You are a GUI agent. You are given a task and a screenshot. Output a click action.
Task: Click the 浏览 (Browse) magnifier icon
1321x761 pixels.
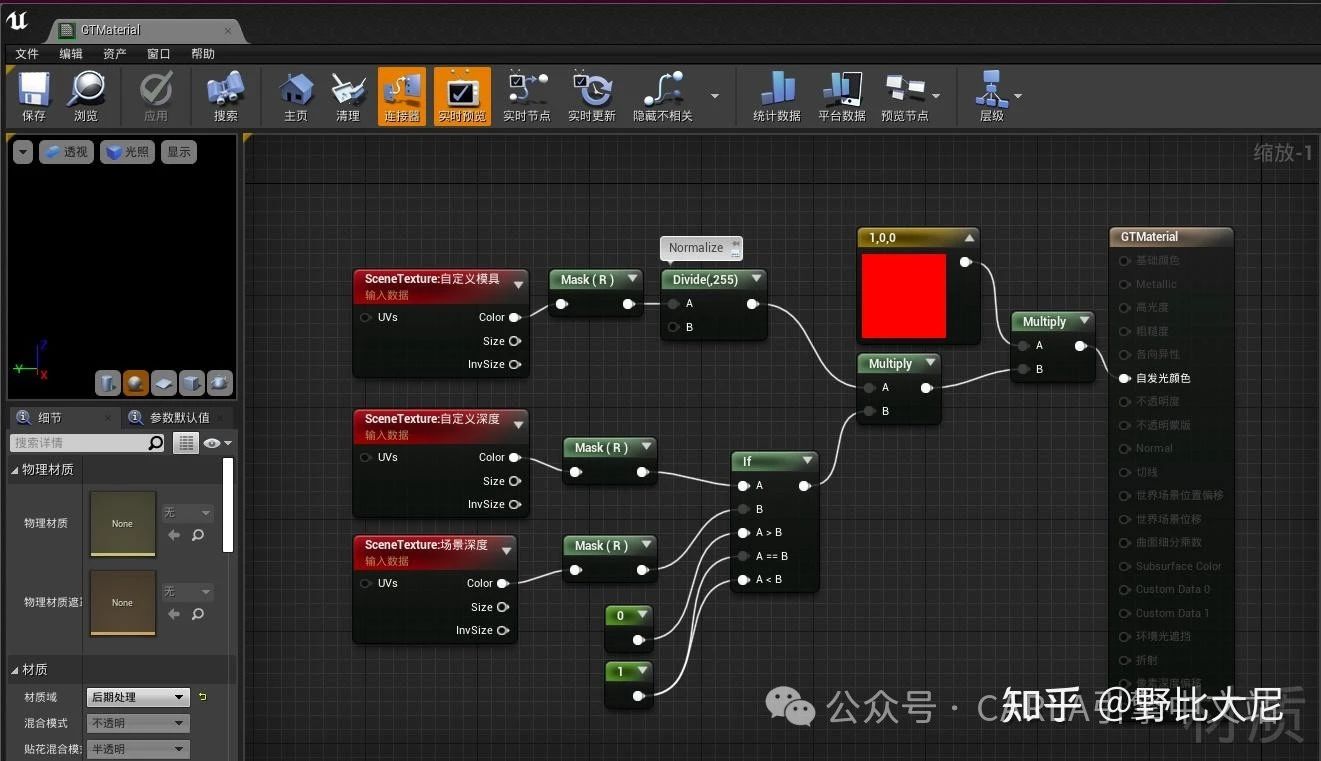pos(86,92)
